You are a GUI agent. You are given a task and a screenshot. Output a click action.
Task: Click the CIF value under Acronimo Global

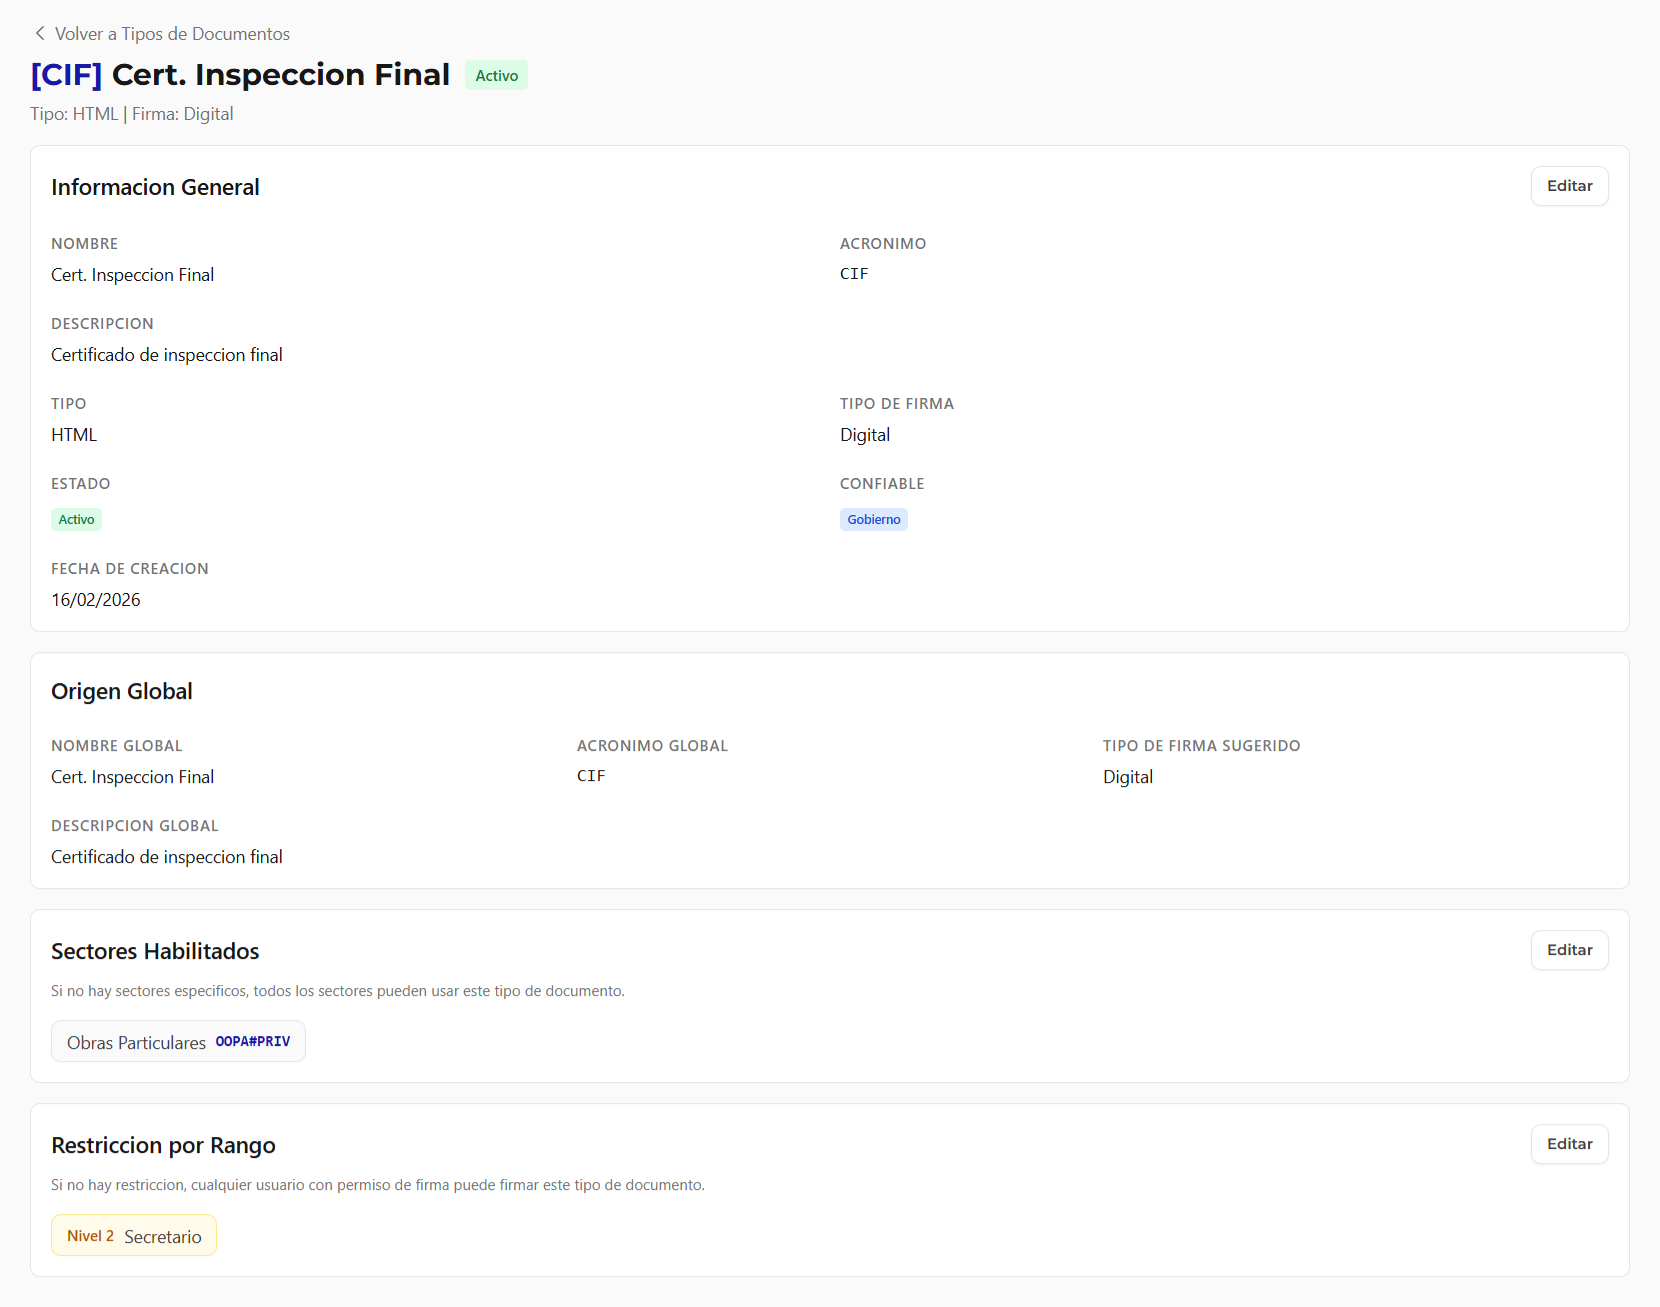(x=591, y=776)
